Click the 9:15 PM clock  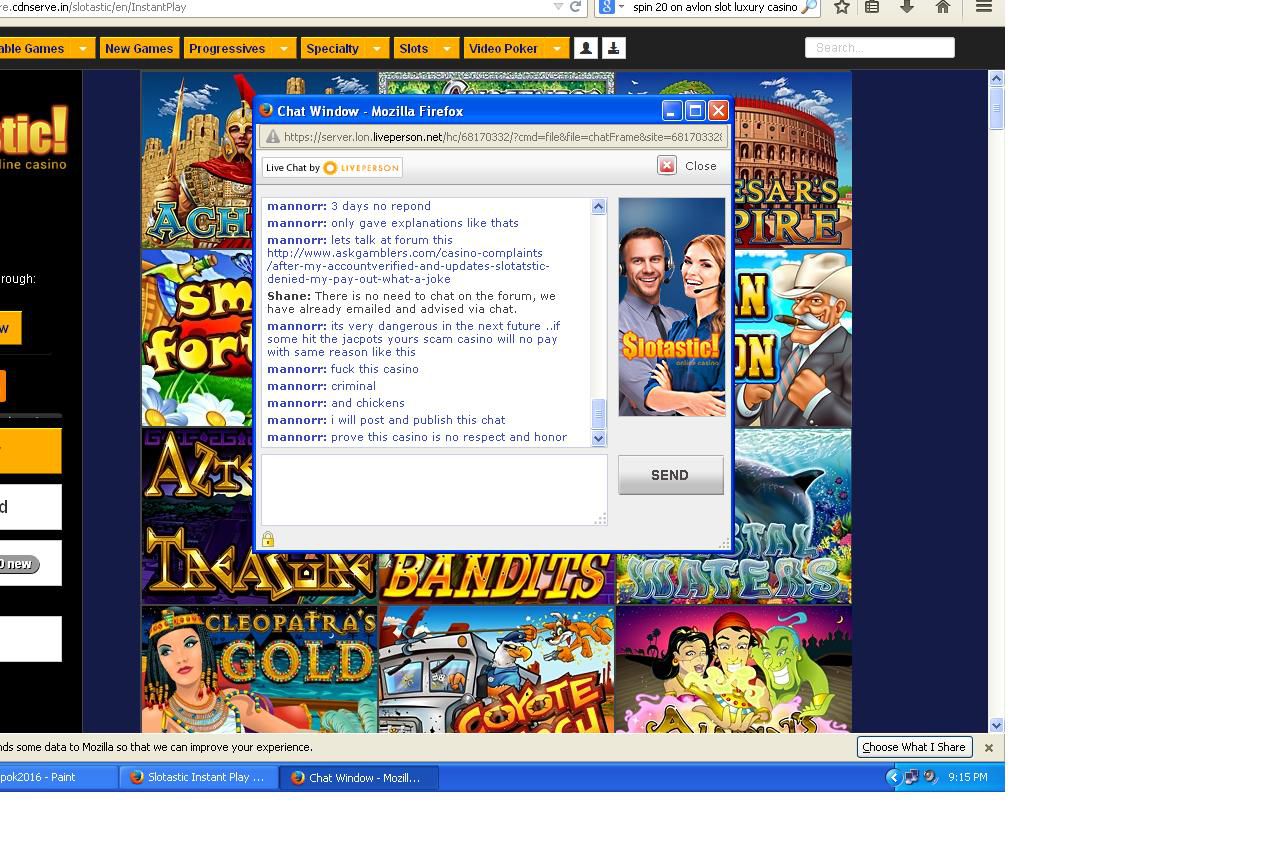coord(968,777)
